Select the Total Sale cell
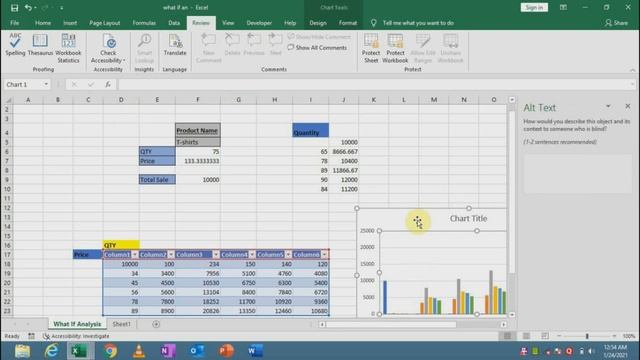Image resolution: width=640 pixels, height=360 pixels. pos(157,180)
